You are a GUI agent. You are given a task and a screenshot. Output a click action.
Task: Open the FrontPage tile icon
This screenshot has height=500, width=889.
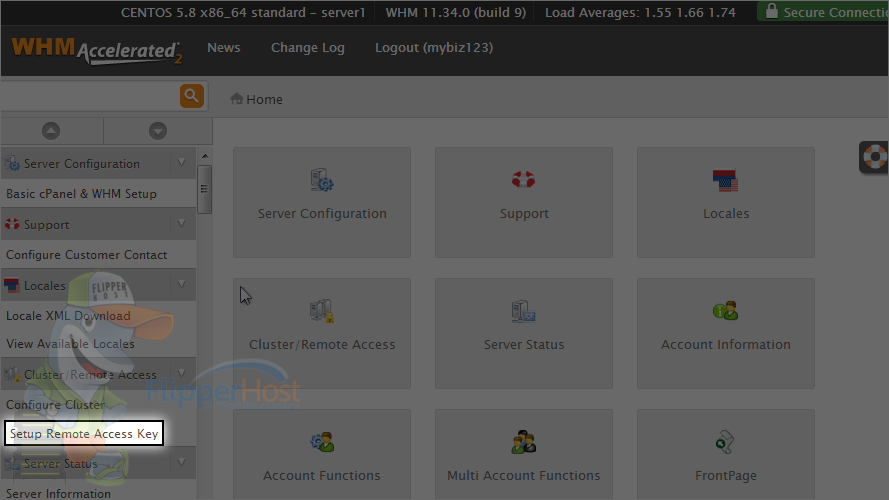725,442
